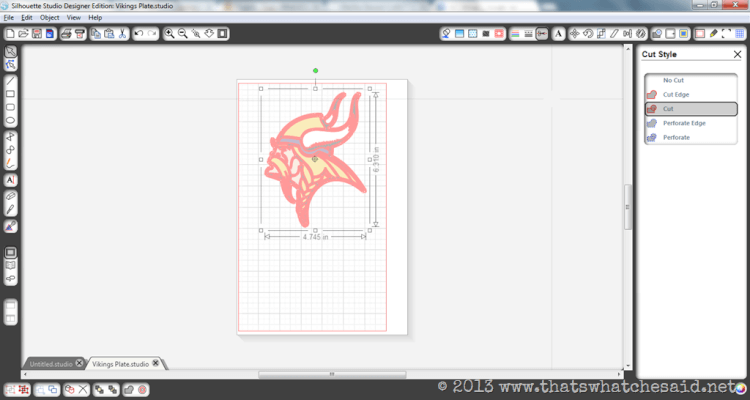Pick the Edit Points tool
This screenshot has width=750, height=400.
[11, 65]
